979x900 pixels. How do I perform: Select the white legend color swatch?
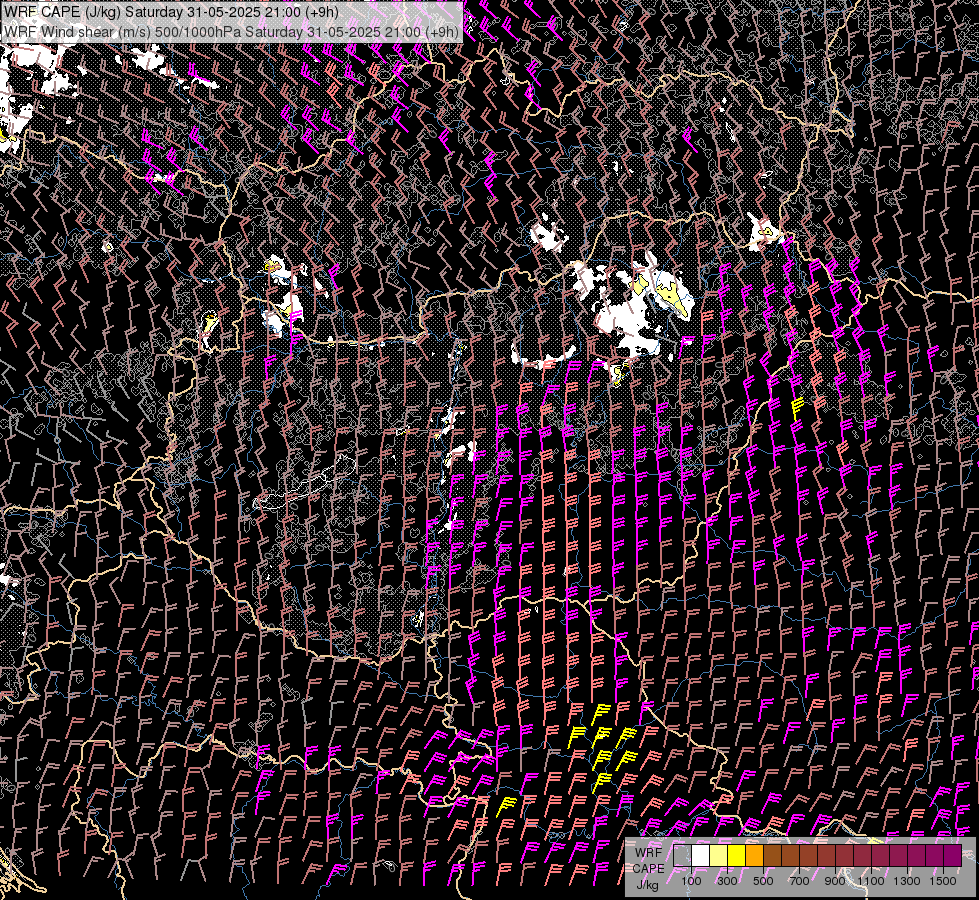coord(701,855)
